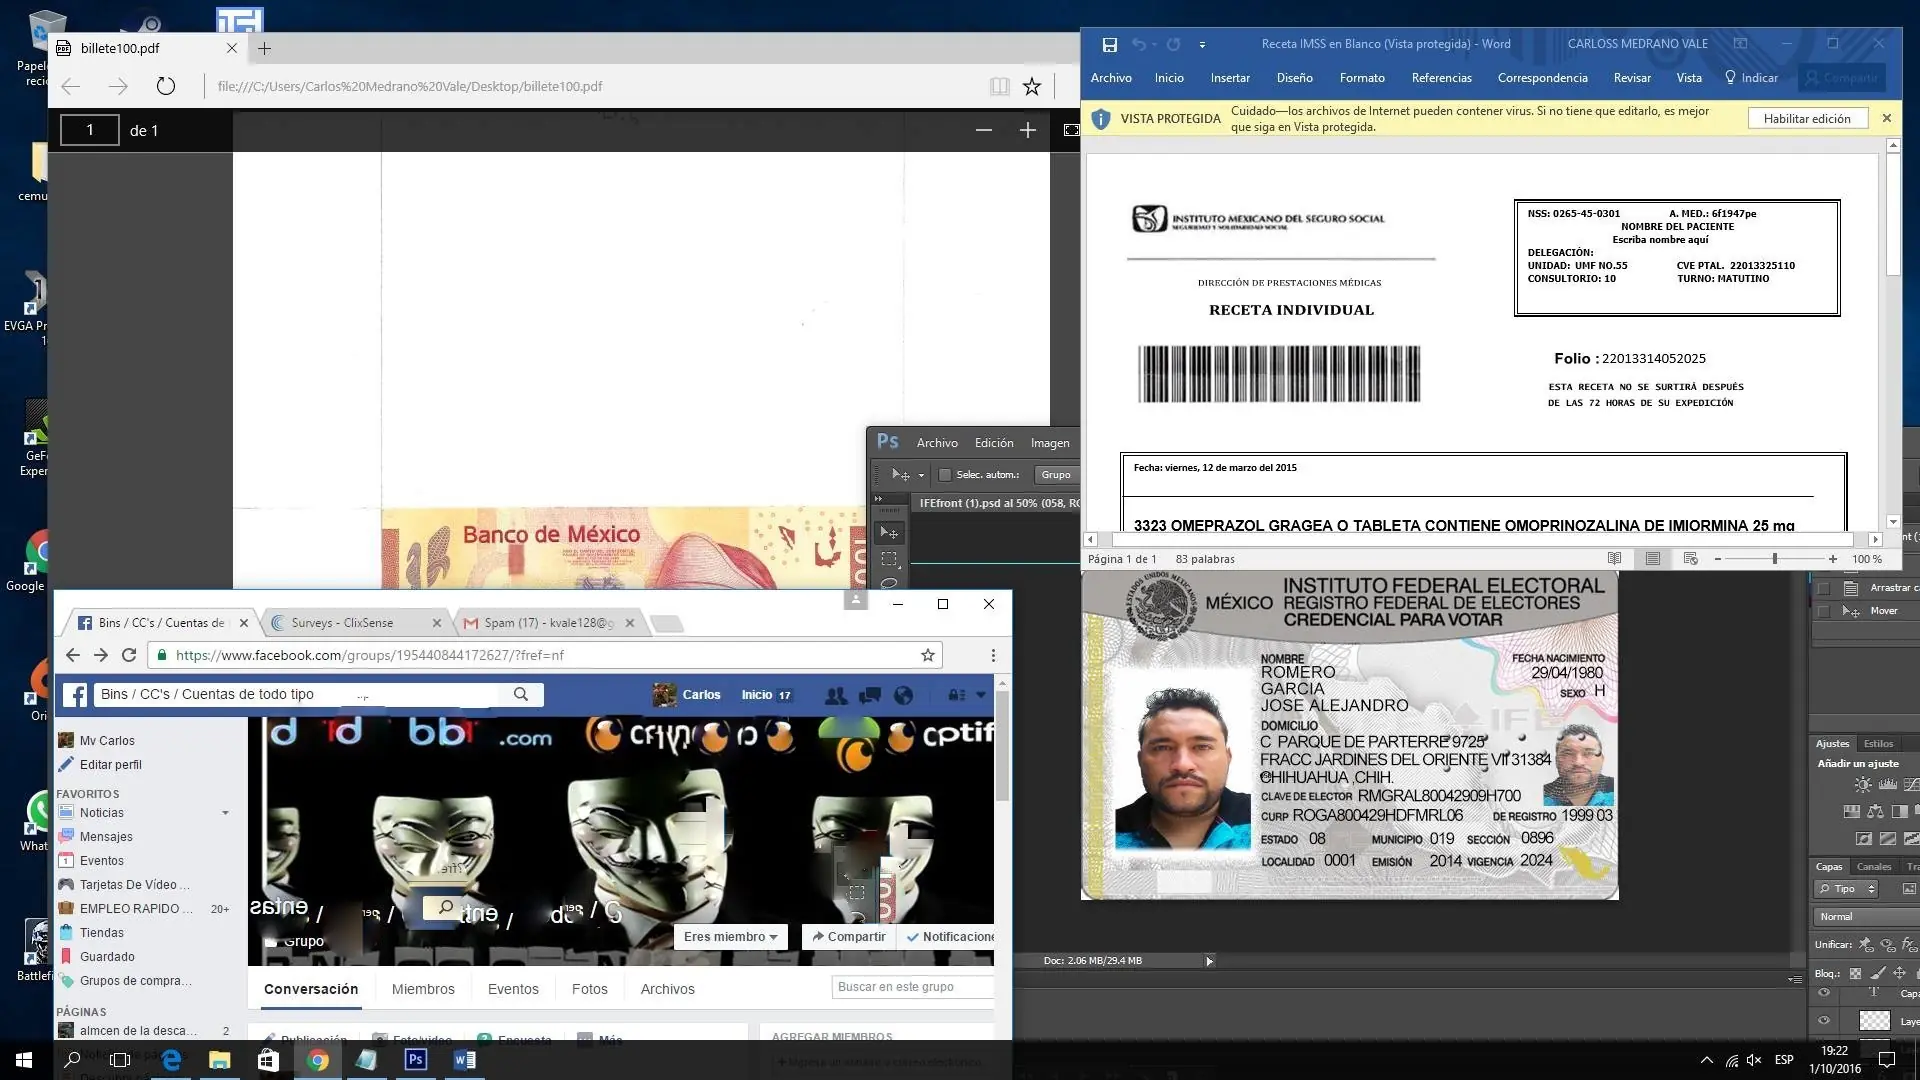Click the PDF page number field

click(x=90, y=130)
